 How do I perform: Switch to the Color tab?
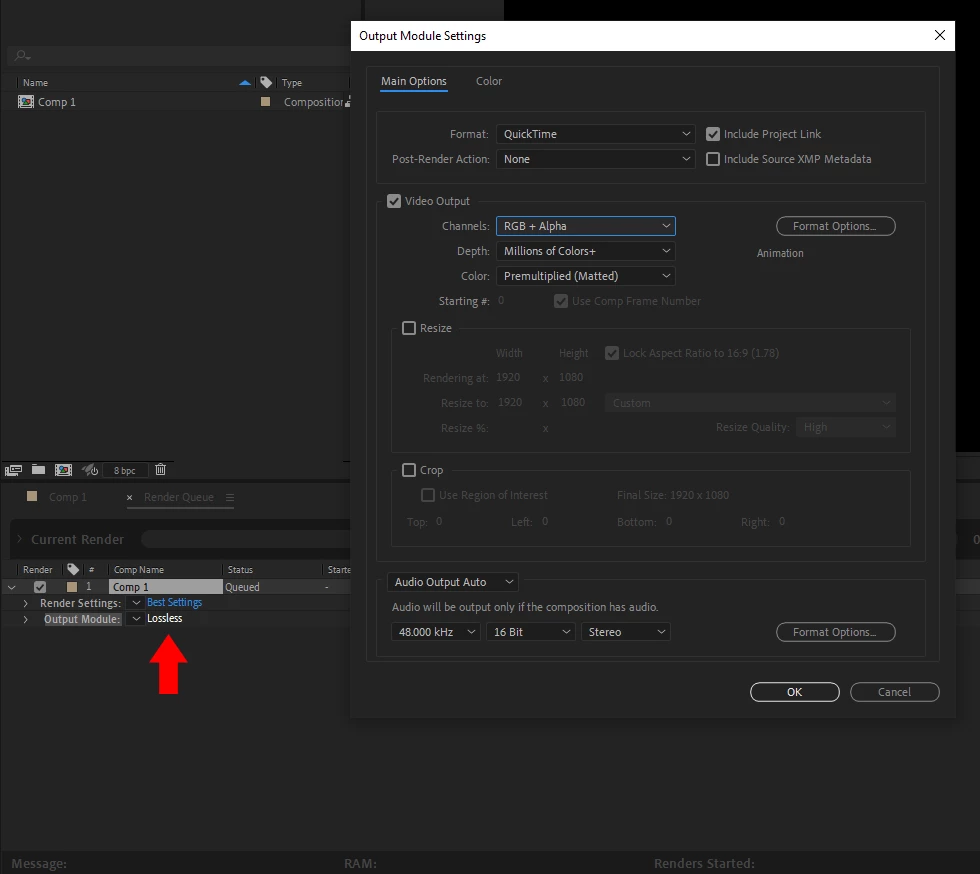(489, 81)
